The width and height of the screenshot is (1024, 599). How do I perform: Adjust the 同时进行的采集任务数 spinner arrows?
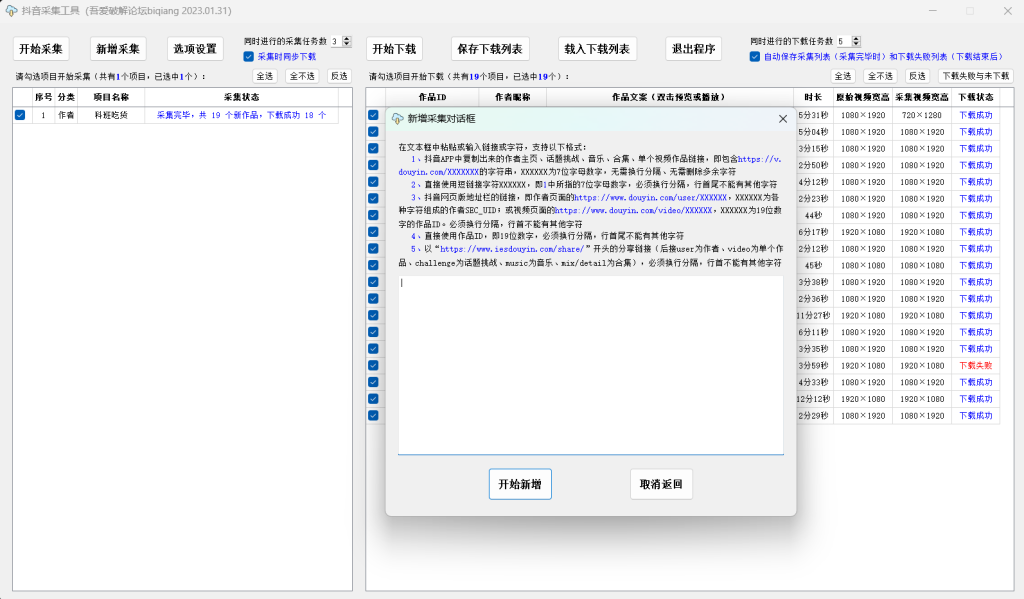click(x=347, y=41)
